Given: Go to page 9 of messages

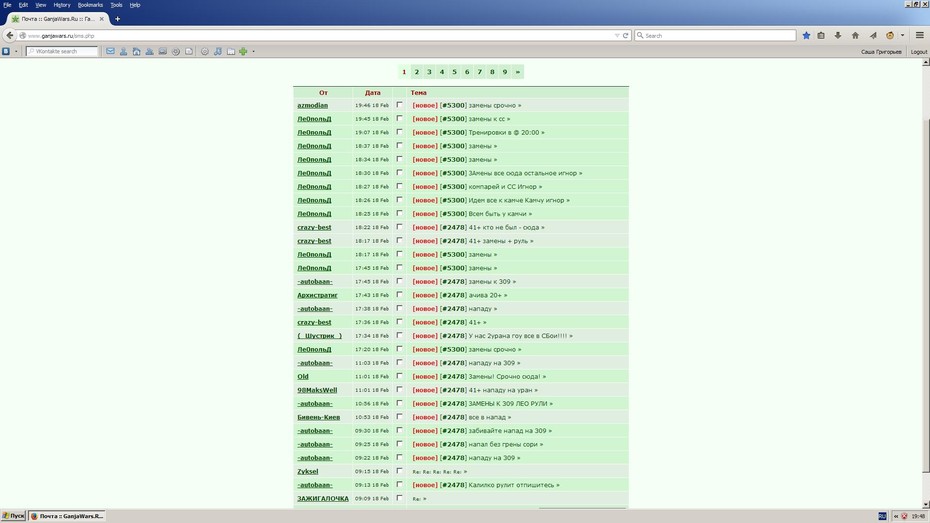Looking at the screenshot, I should 505,72.
